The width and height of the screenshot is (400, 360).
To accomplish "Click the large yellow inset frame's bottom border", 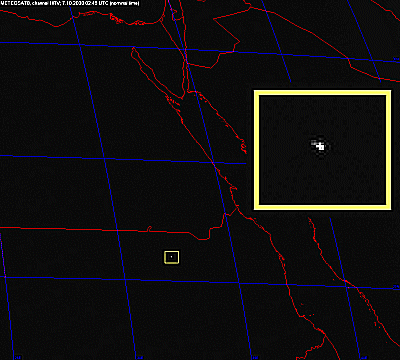I will pyautogui.click(x=322, y=207).
